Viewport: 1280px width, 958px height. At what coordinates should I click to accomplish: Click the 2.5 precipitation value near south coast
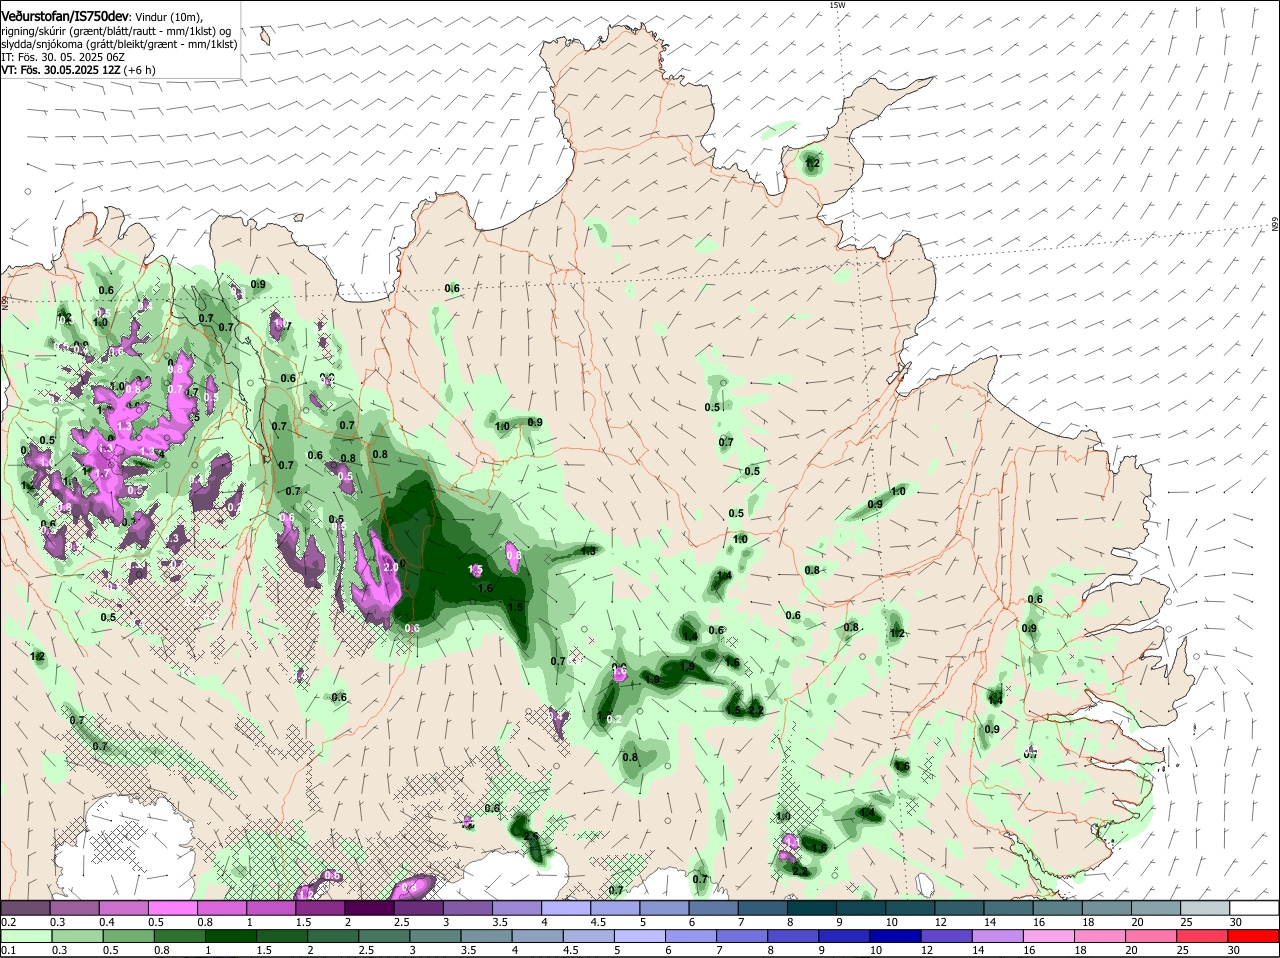(531, 836)
